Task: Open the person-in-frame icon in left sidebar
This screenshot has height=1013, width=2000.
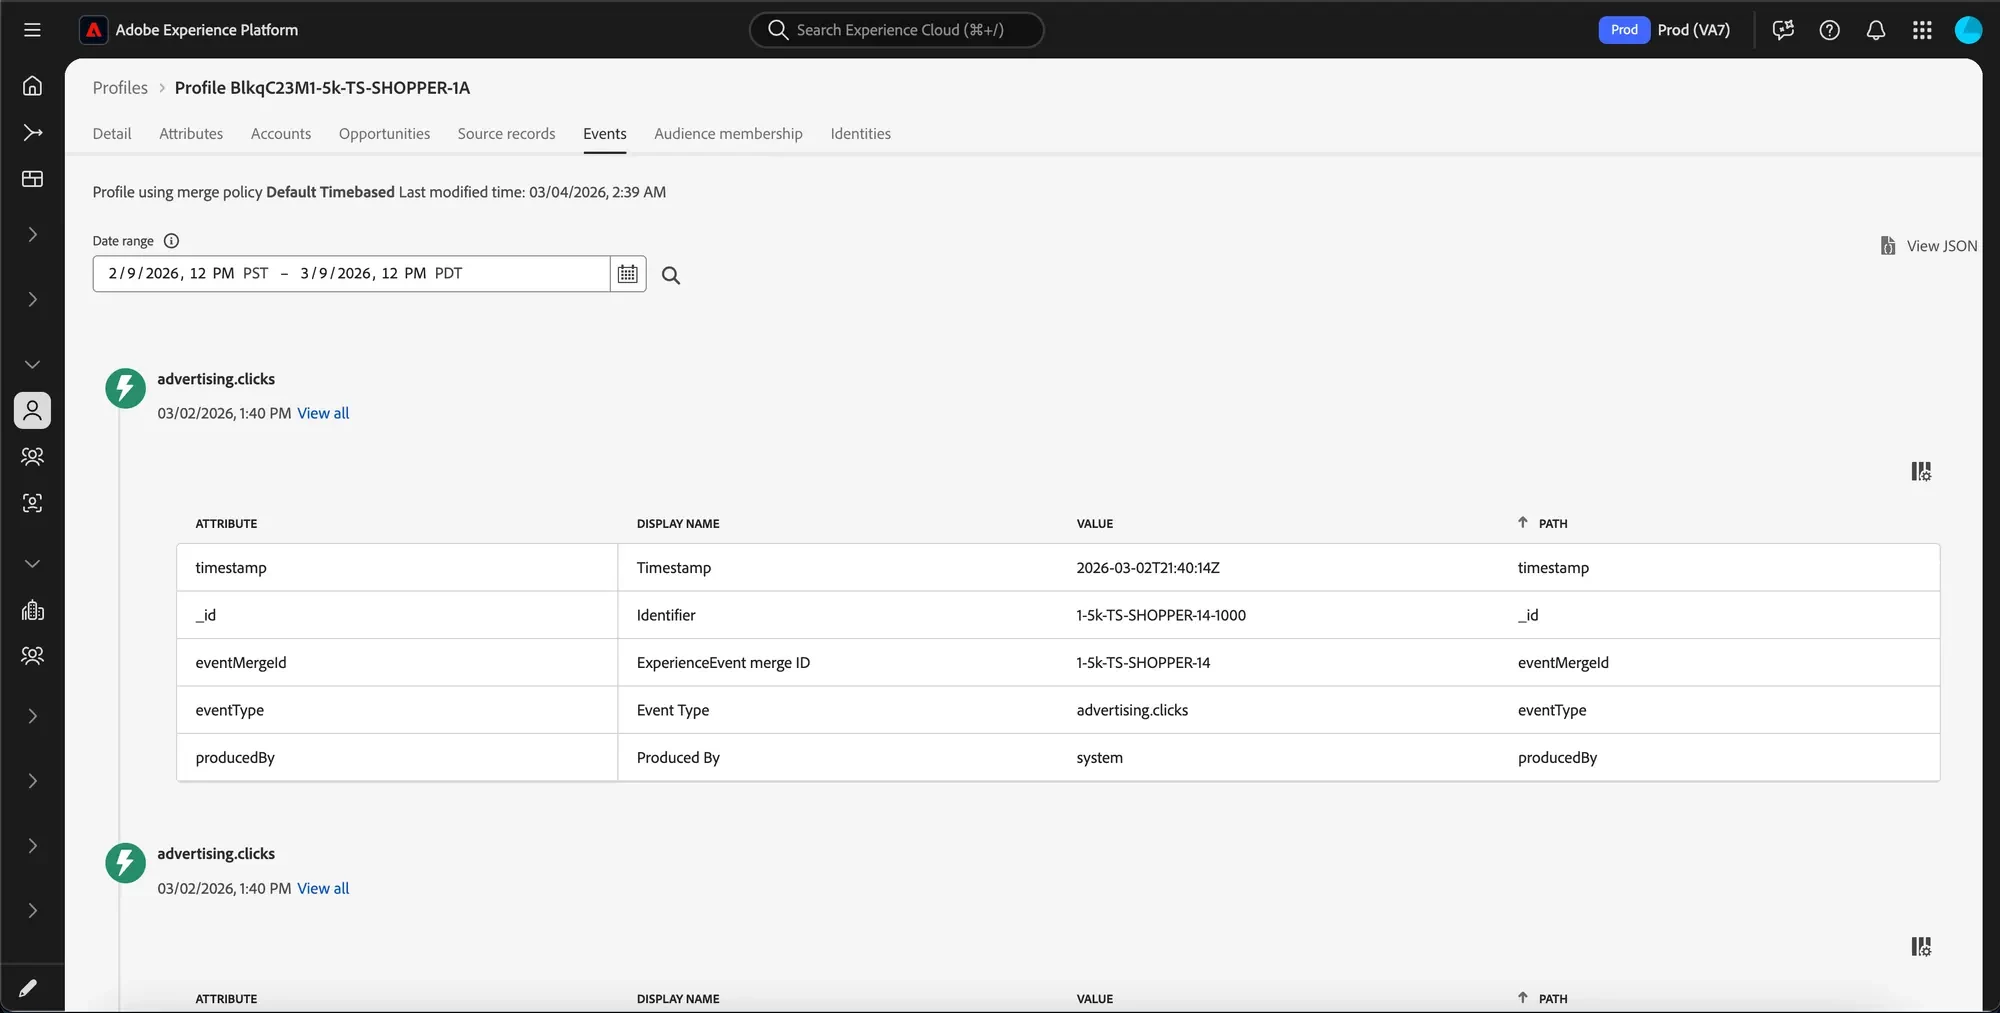Action: (x=32, y=503)
